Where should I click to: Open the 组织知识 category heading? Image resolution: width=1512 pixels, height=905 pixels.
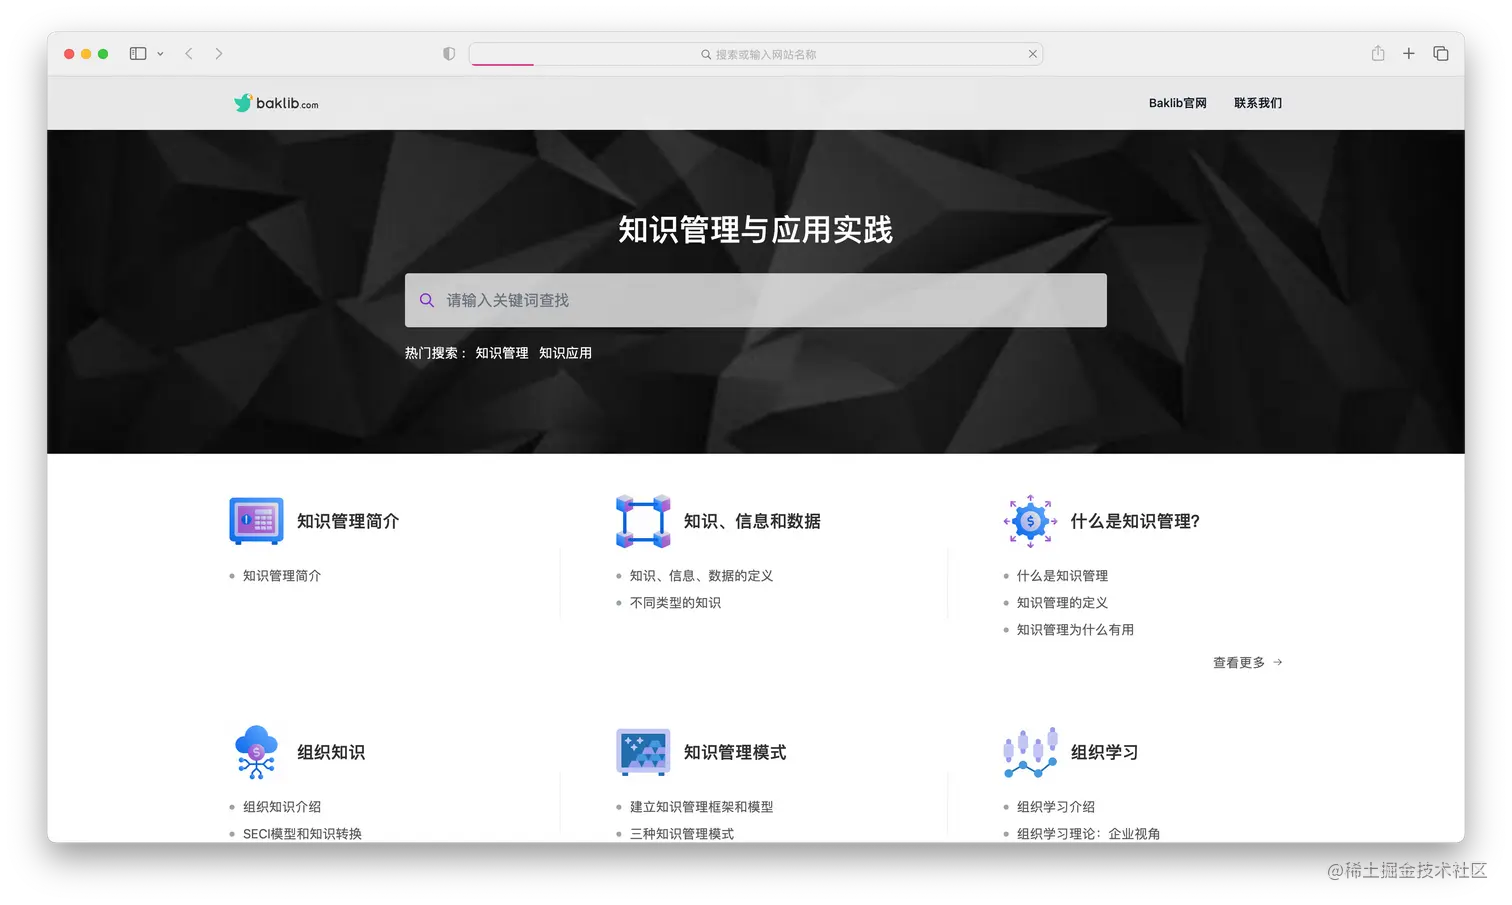point(331,752)
